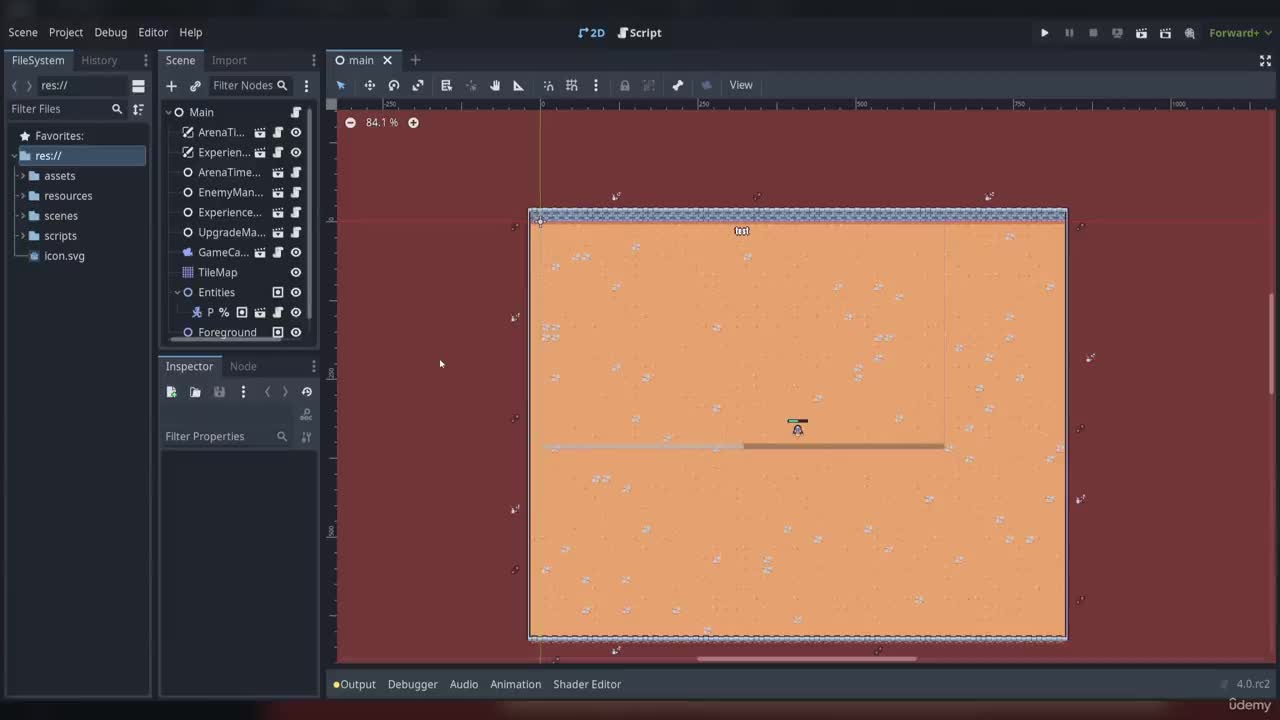The width and height of the screenshot is (1280, 720).
Task: Open the Debug menu
Action: (x=111, y=33)
